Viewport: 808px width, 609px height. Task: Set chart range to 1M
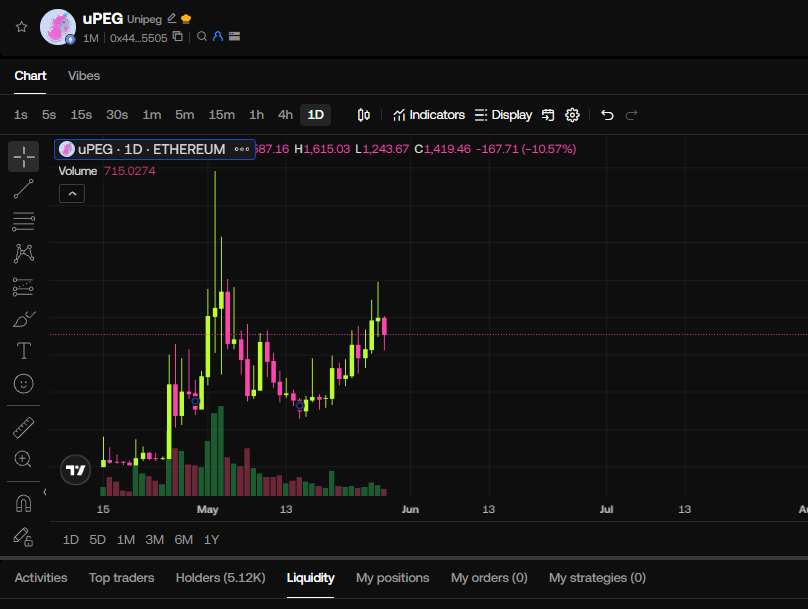click(126, 540)
